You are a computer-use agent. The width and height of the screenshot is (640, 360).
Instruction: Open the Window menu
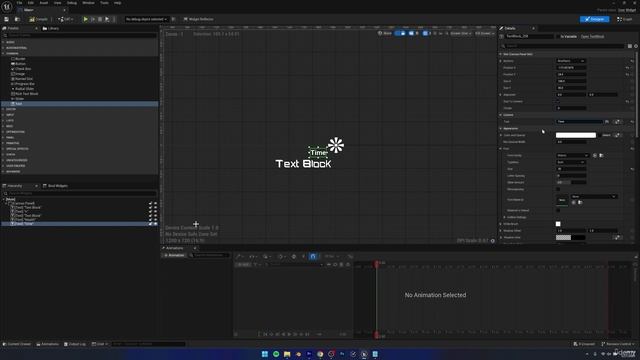point(88,3)
